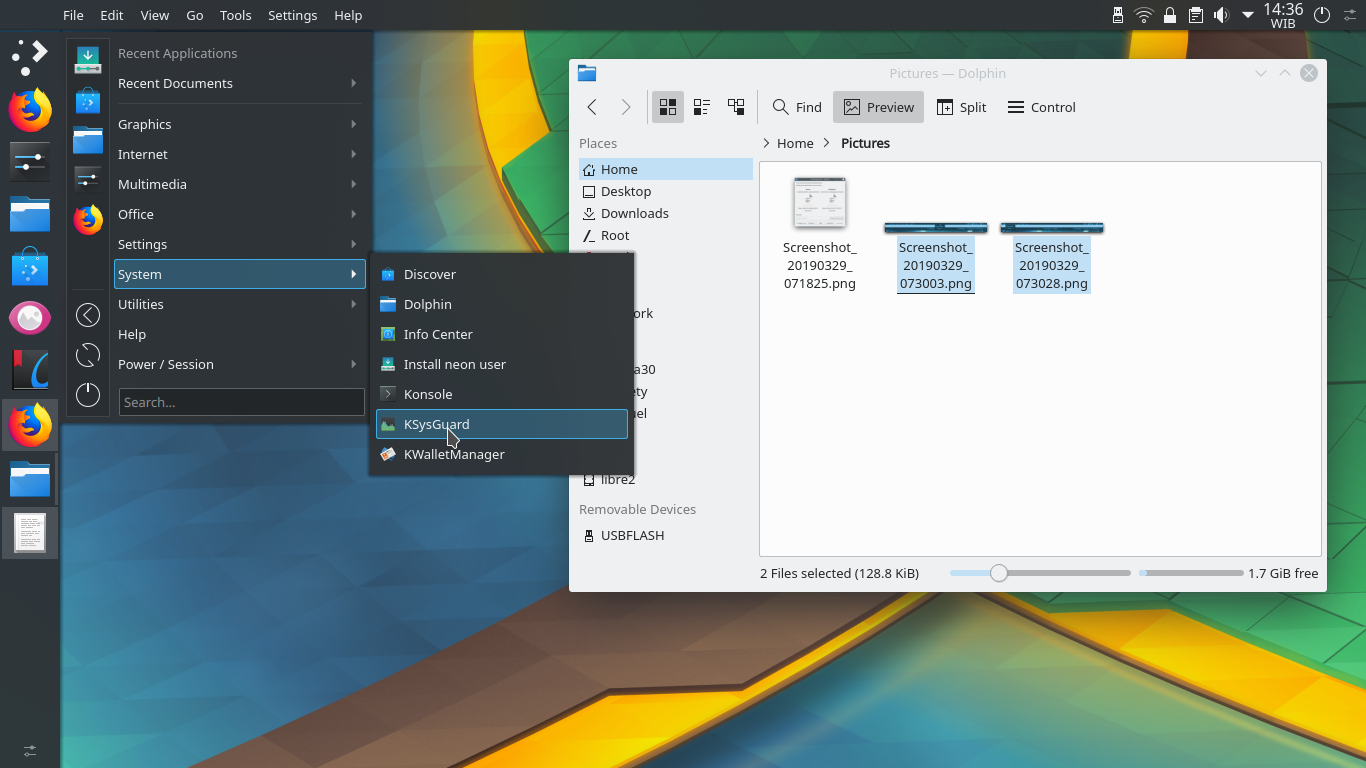The width and height of the screenshot is (1366, 768).
Task: Open the Tools menu
Action: click(235, 15)
